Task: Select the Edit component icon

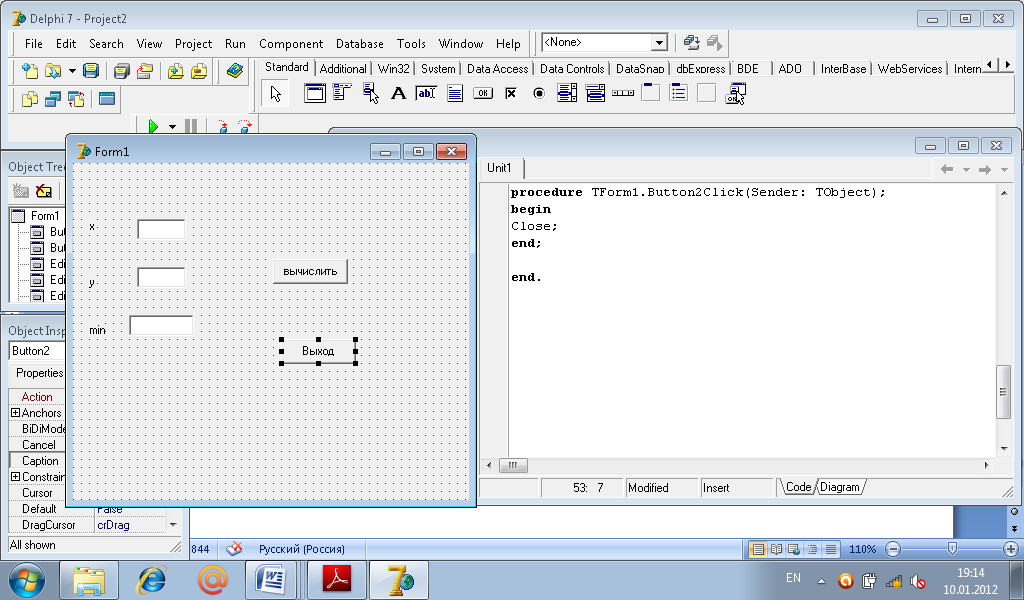Action: 426,93
